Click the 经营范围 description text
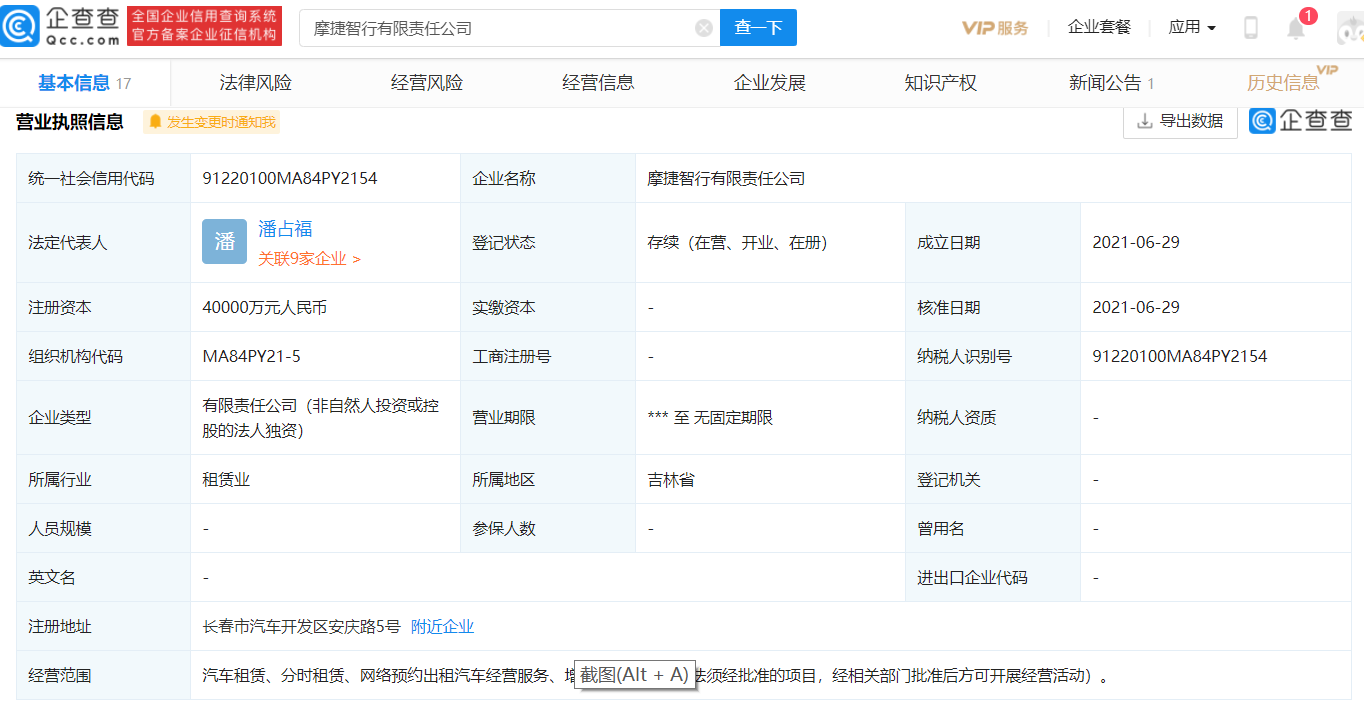This screenshot has height=711, width=1364. [x=655, y=675]
